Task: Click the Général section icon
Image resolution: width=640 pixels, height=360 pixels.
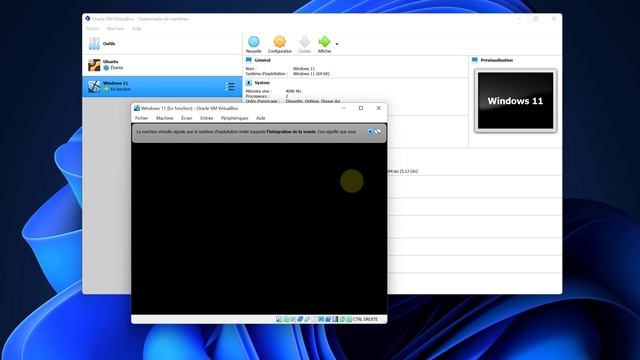Action: [x=249, y=60]
